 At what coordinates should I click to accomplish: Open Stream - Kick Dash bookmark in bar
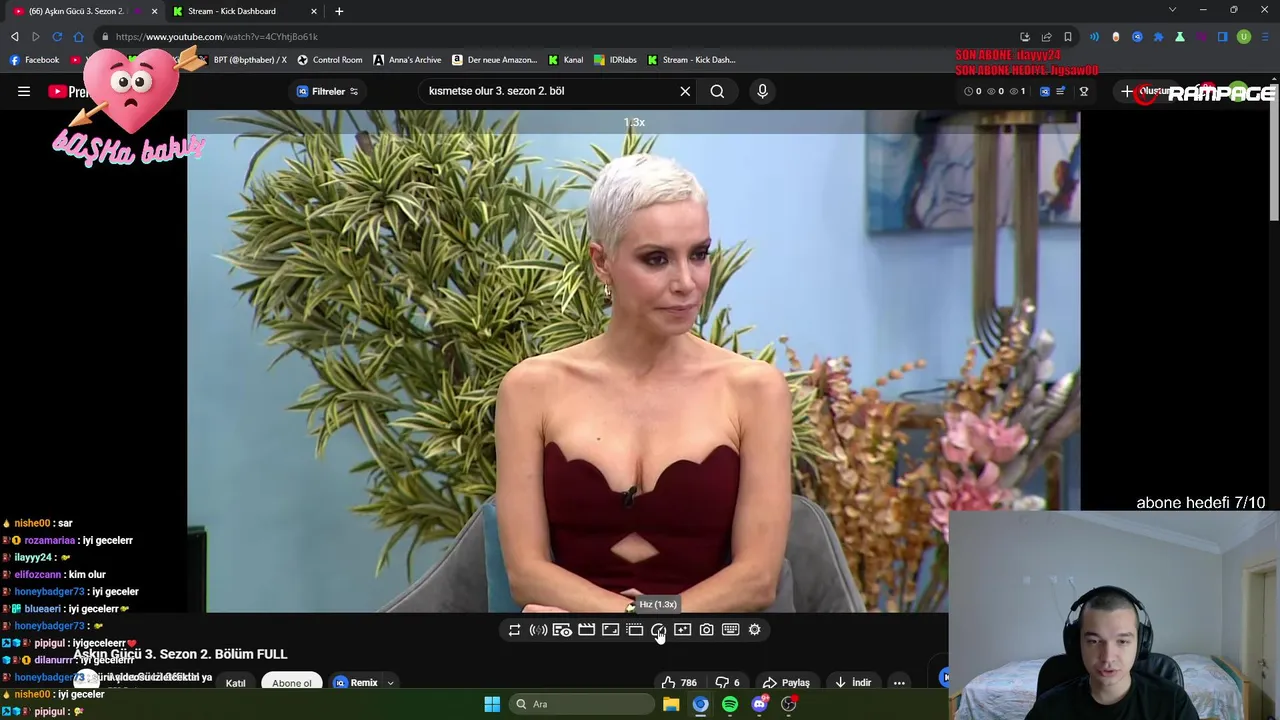click(x=691, y=60)
